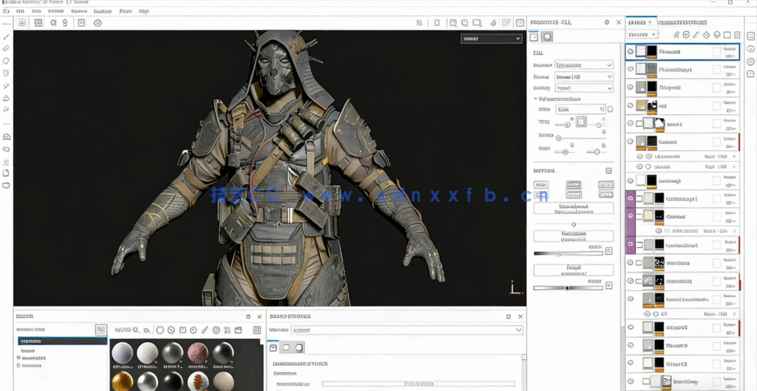Image resolution: width=757 pixels, height=391 pixels.
Task: Open the Help menu
Action: coord(144,11)
